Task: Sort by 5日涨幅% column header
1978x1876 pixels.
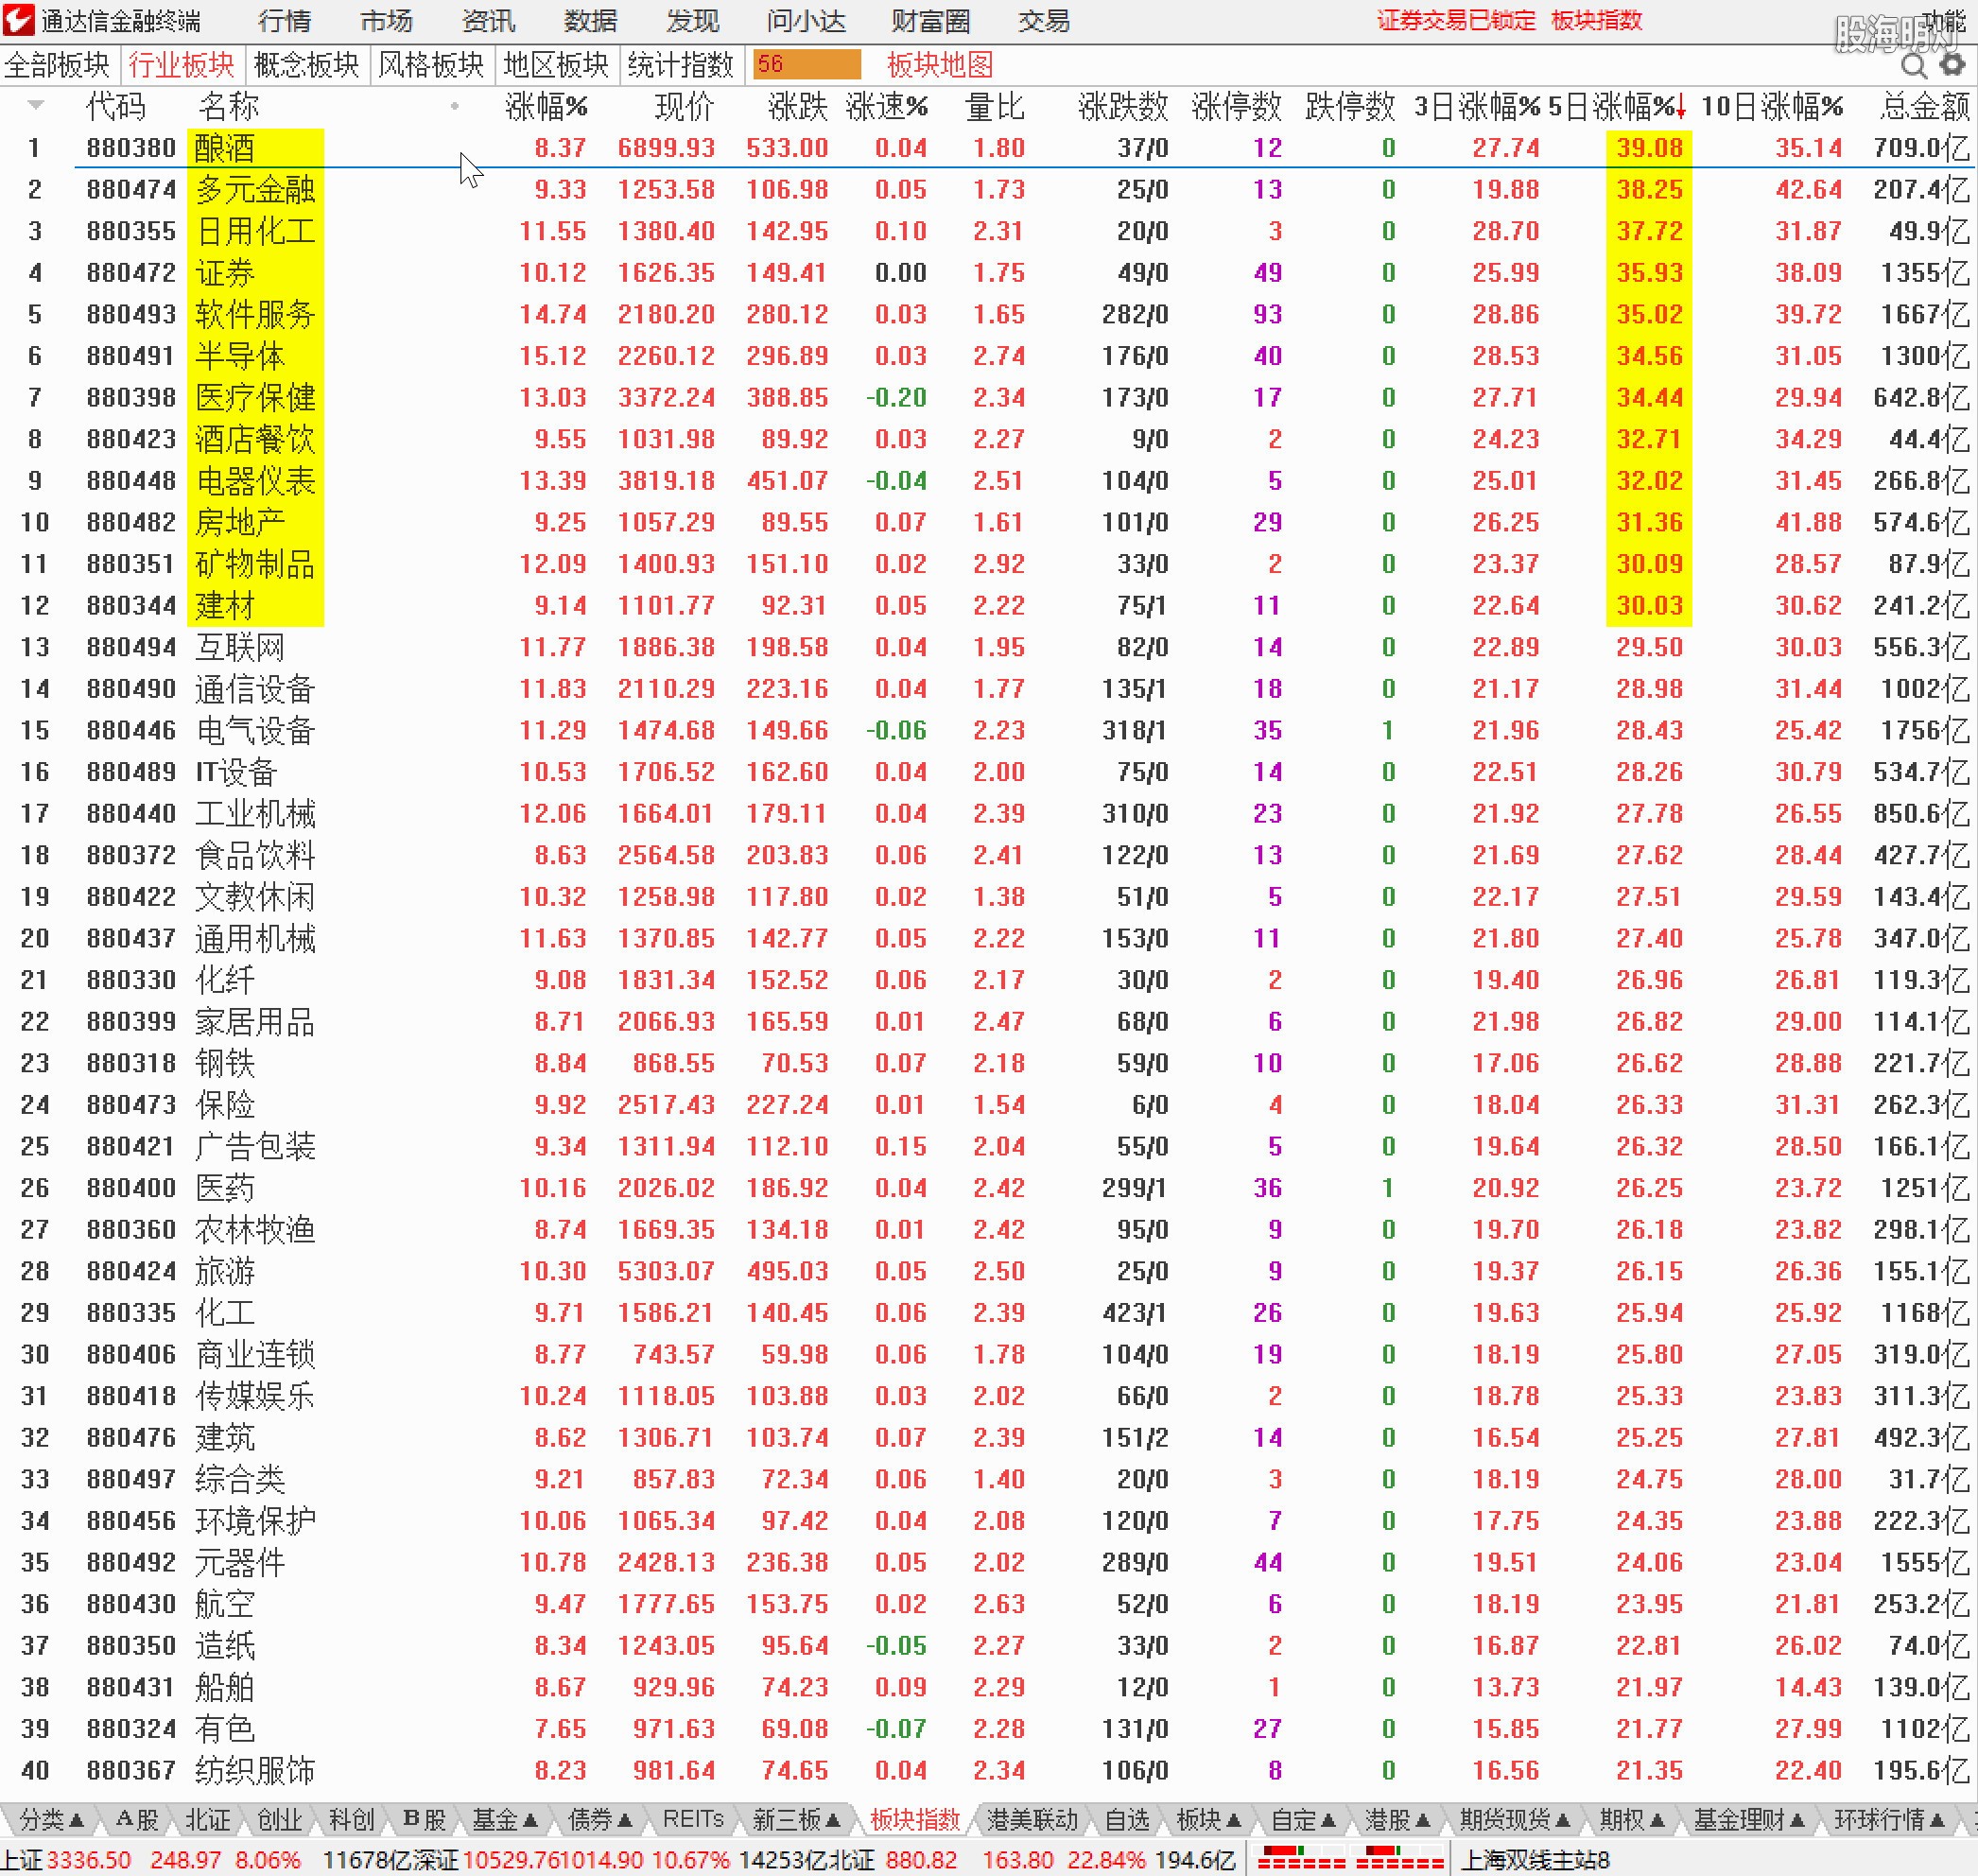Action: click(x=1617, y=106)
